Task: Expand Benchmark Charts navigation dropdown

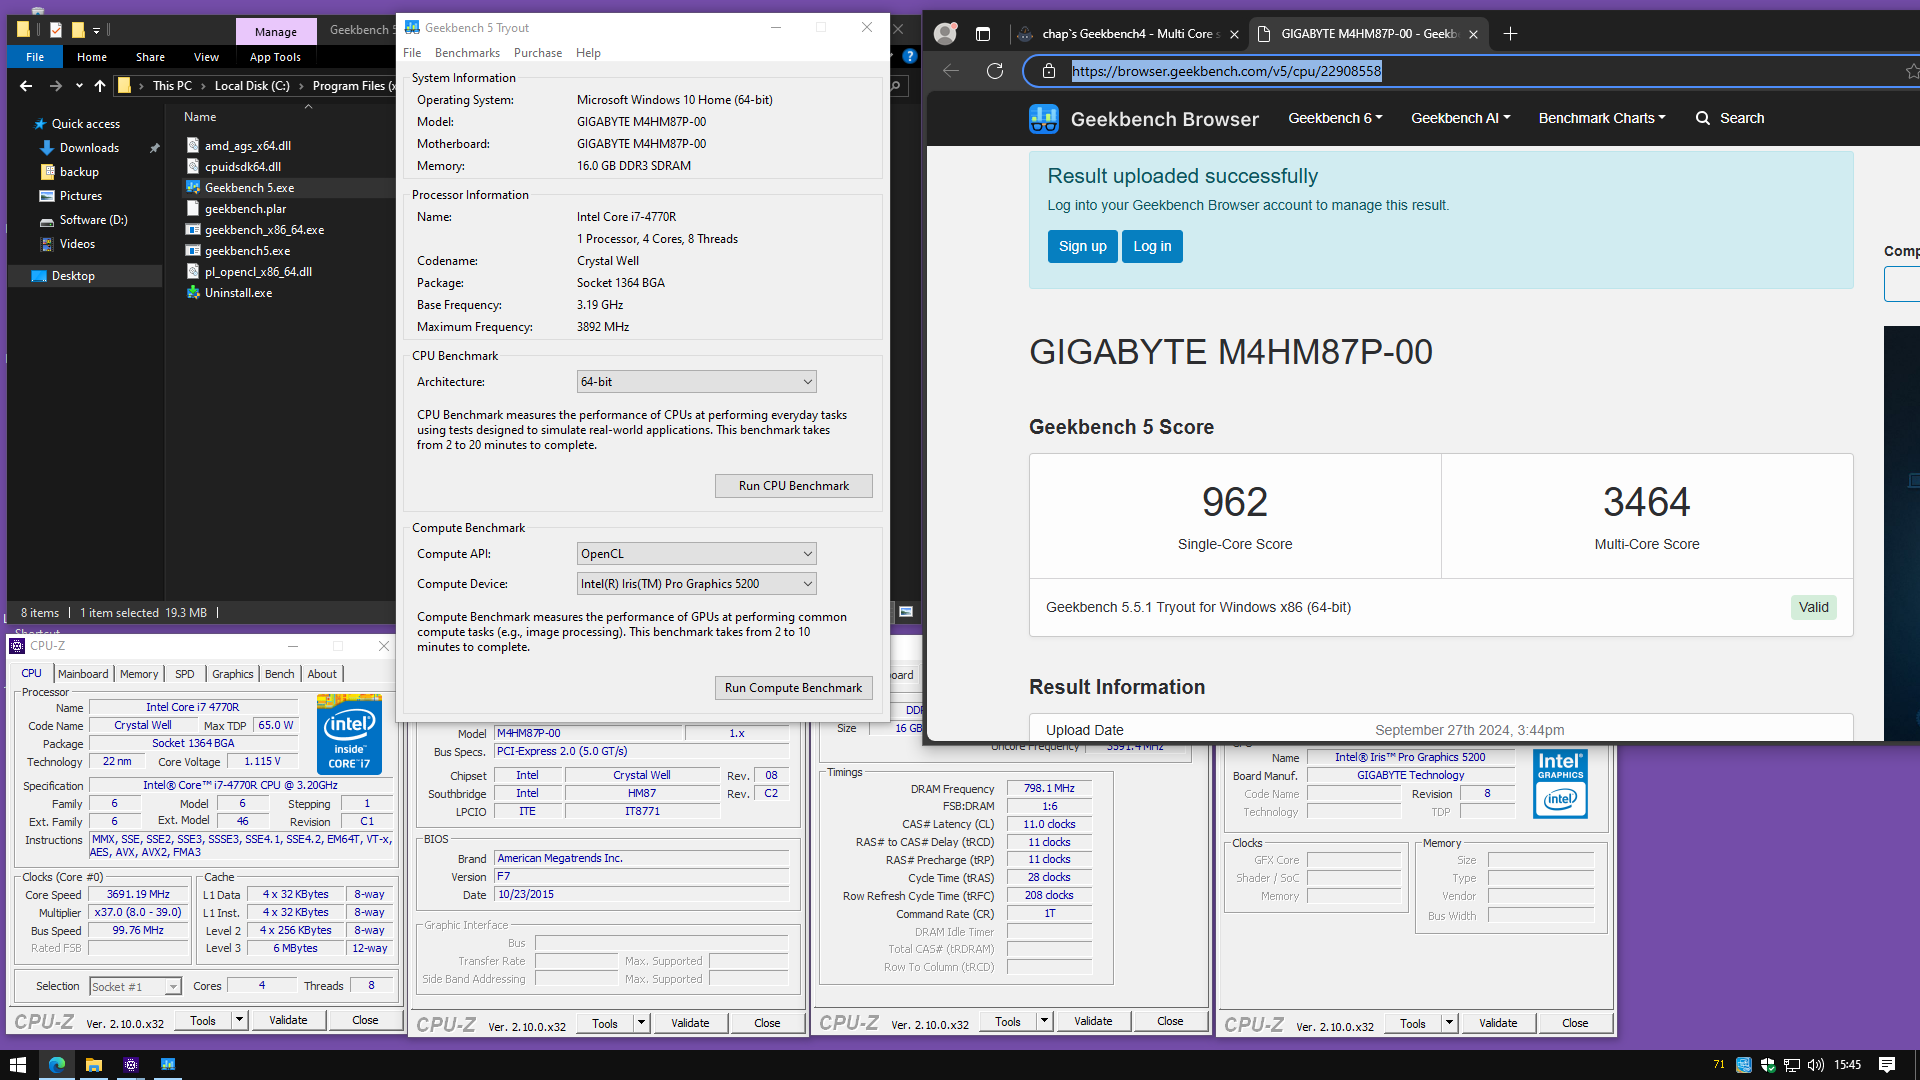Action: click(x=1602, y=118)
